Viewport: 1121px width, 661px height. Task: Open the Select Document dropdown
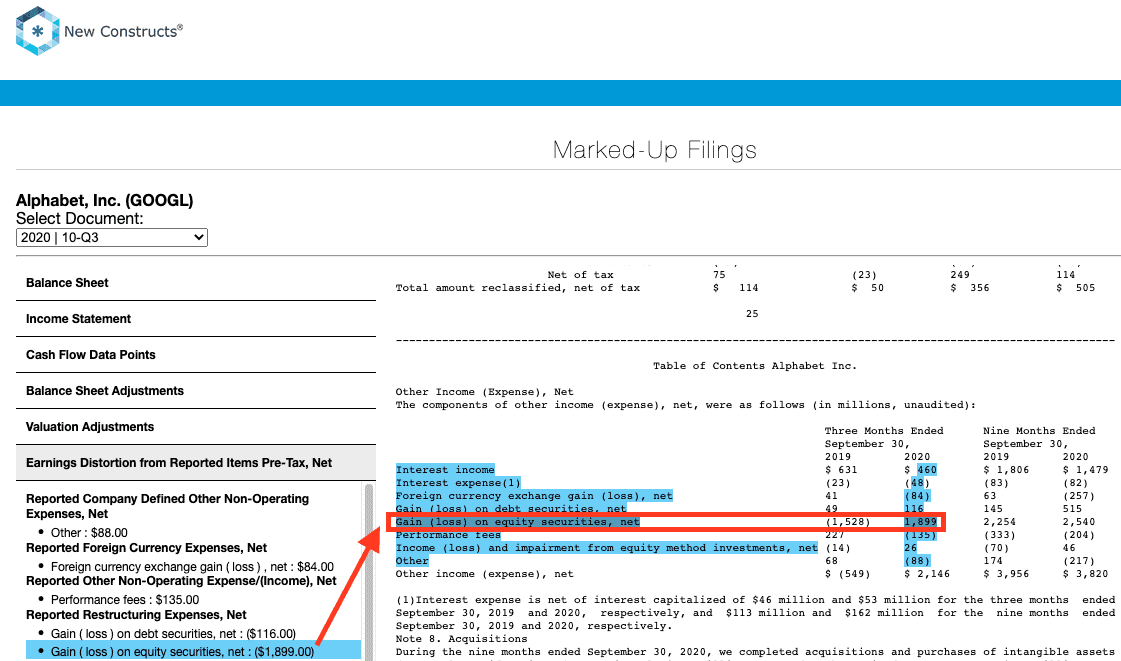(112, 237)
